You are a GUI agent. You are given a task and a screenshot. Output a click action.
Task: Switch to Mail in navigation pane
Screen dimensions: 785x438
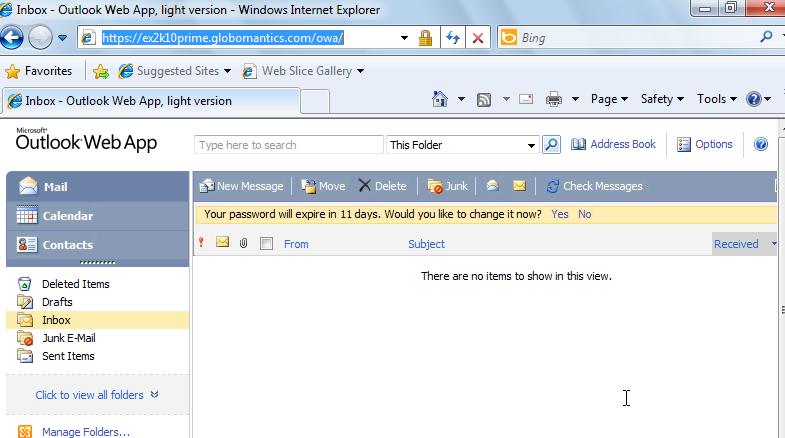(98, 187)
